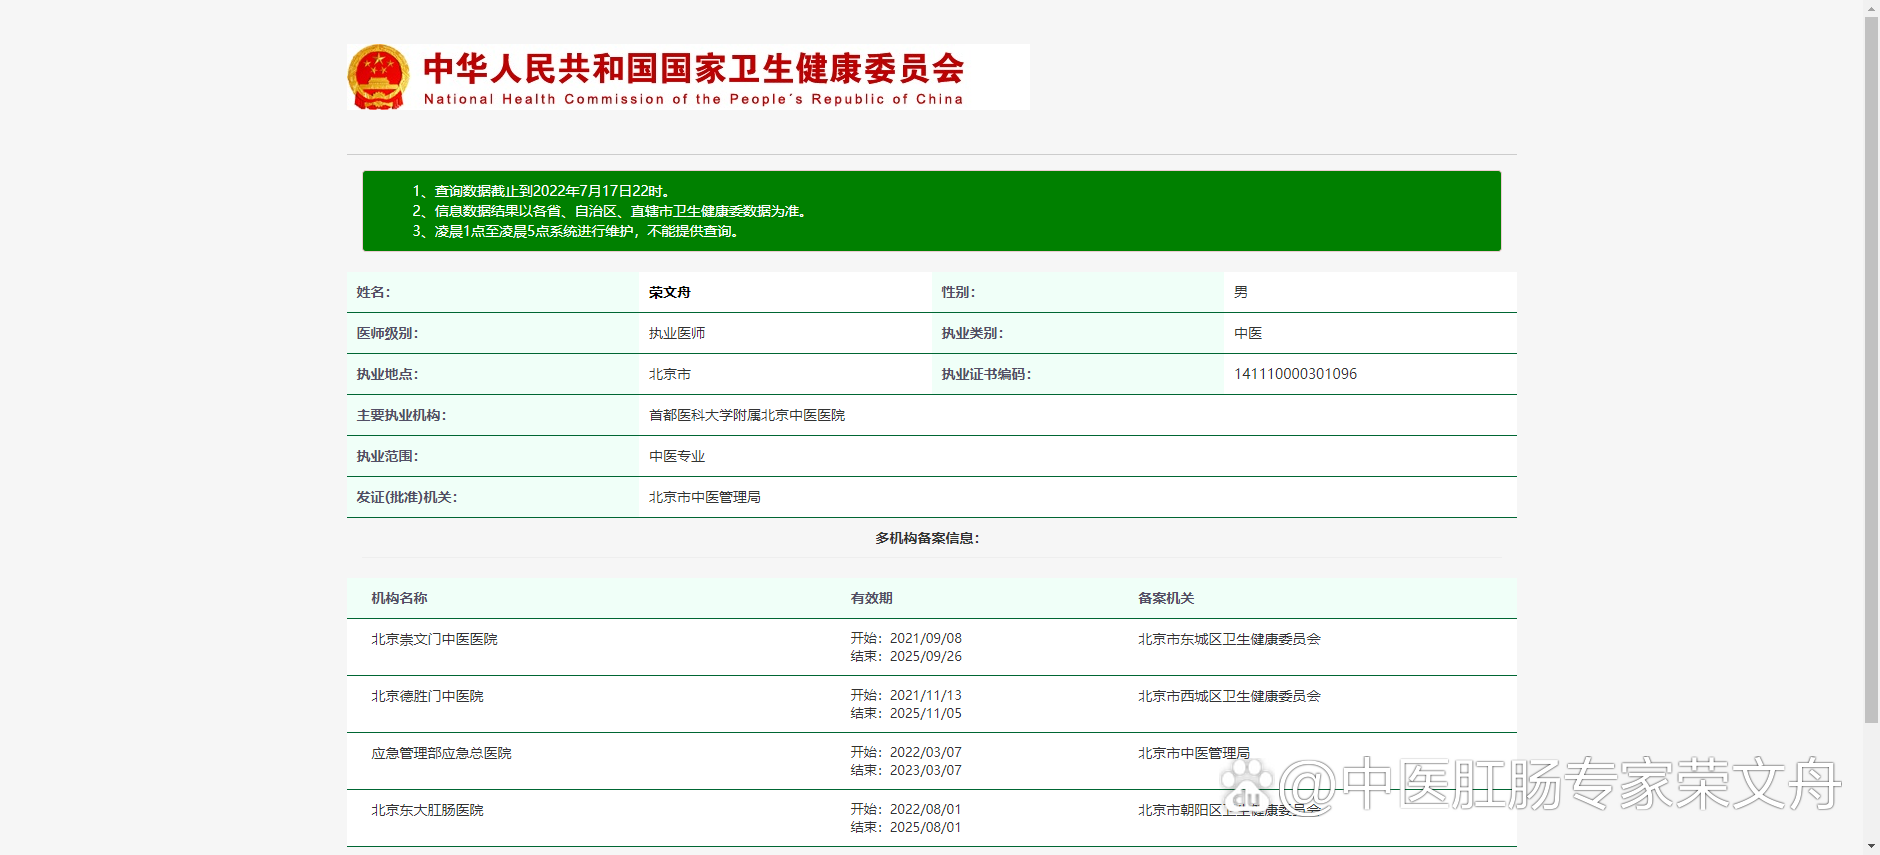Click end date 2025/09/26

(x=926, y=656)
